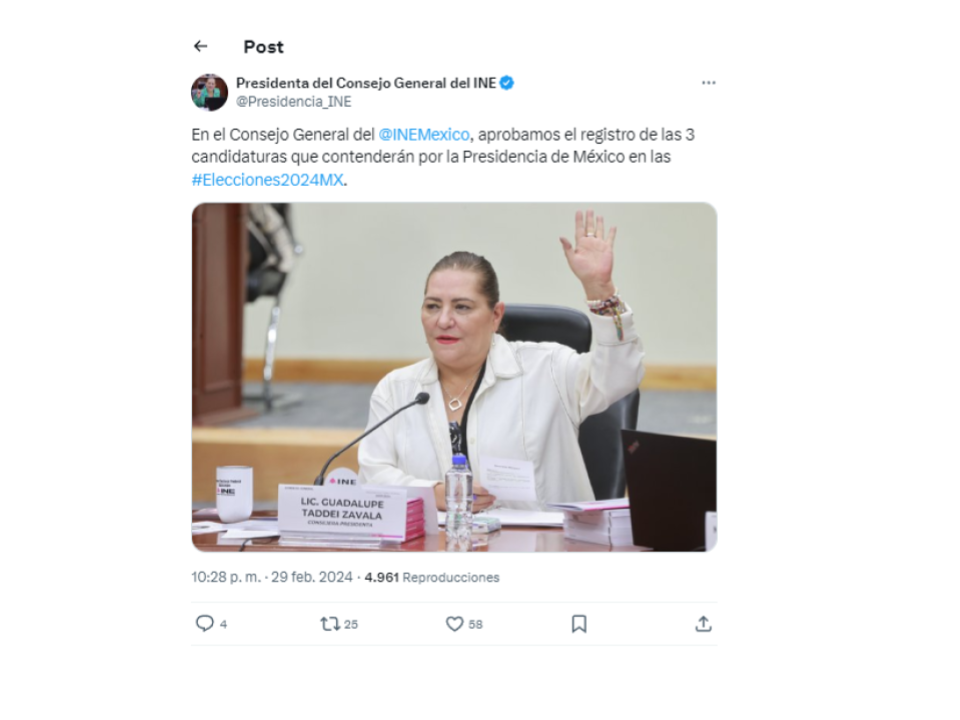Screen dimensions: 960x720
Task: Click the blue verified badge
Action: (507, 83)
